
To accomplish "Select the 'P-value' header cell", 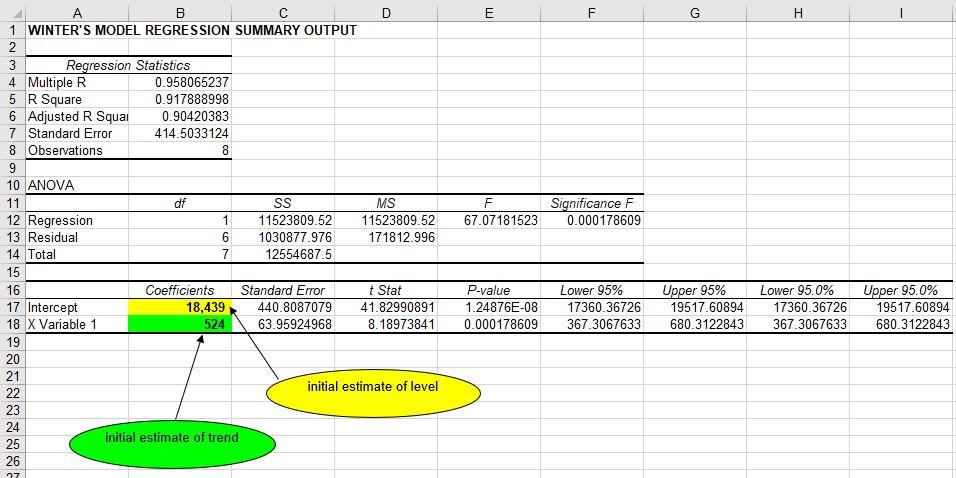I will pyautogui.click(x=489, y=290).
